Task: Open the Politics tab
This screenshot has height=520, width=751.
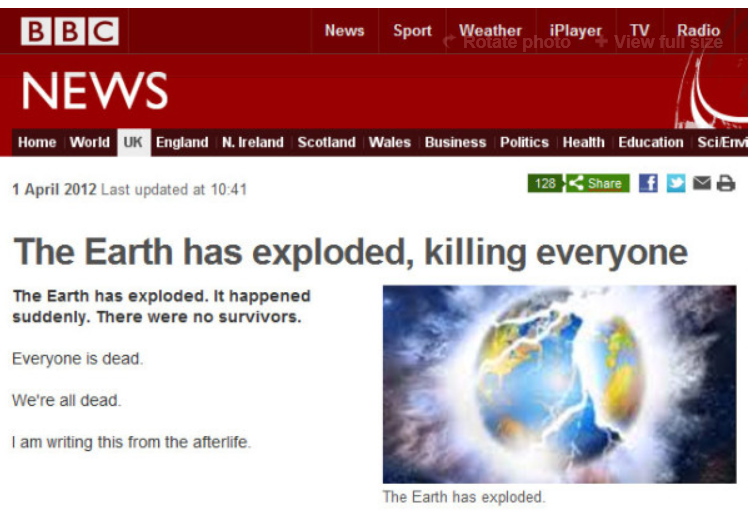Action: click(x=524, y=142)
